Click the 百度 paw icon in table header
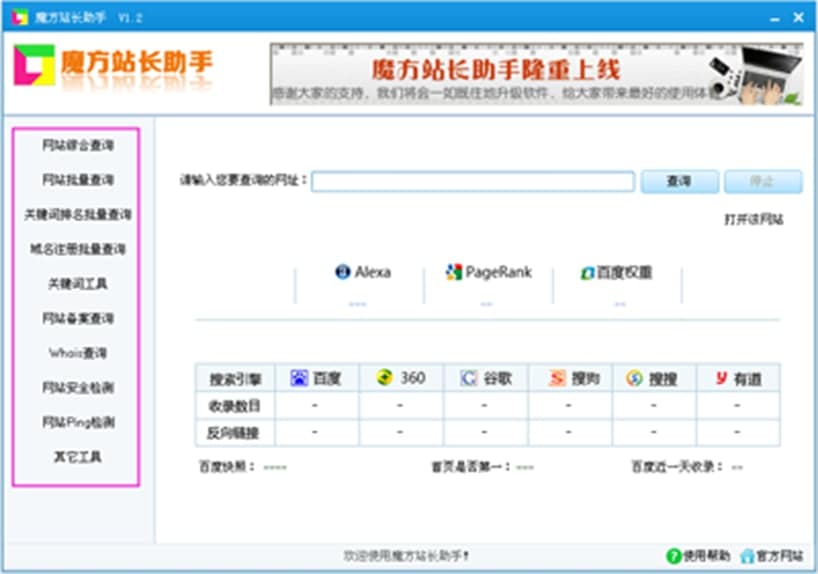The height and width of the screenshot is (574, 818). coord(299,378)
